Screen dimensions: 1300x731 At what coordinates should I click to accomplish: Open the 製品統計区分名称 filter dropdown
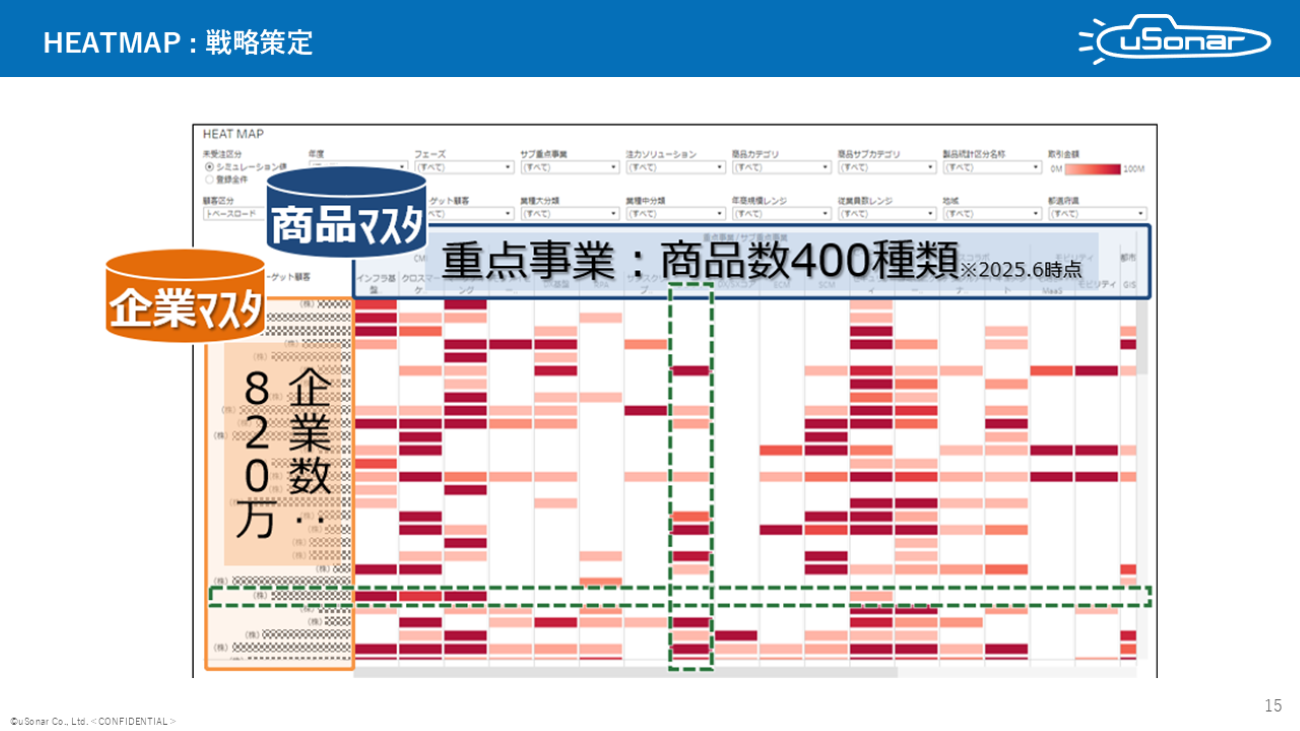coord(992,168)
